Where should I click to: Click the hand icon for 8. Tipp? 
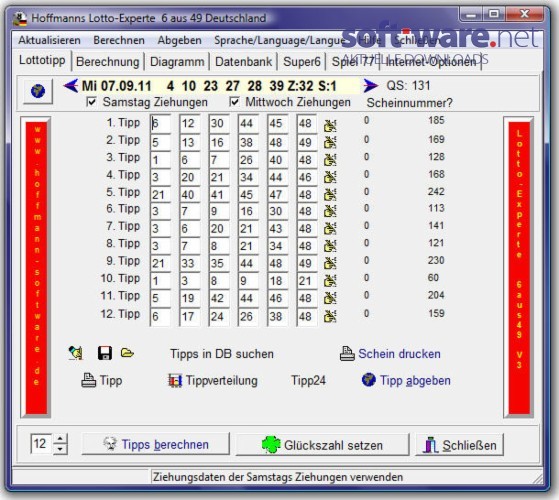pos(330,246)
